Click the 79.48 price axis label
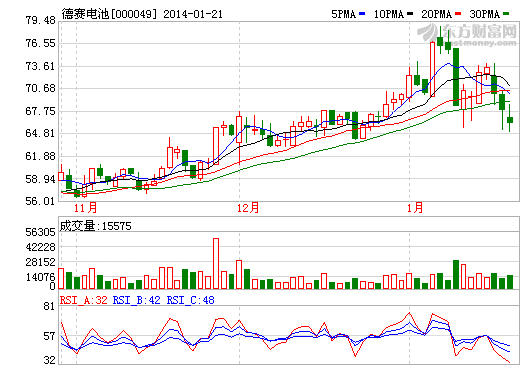This screenshot has width=520, height=365. coord(40,20)
